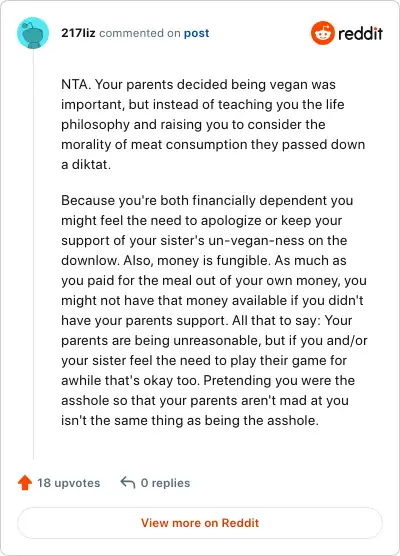Collapse the comment via the vertical thread line

point(33,255)
